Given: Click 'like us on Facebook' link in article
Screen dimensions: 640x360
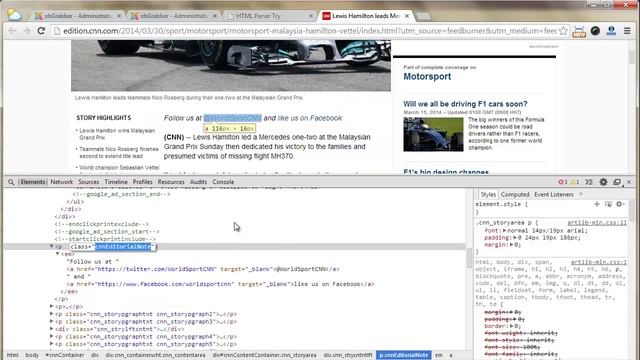Looking at the screenshot, I should coord(310,118).
